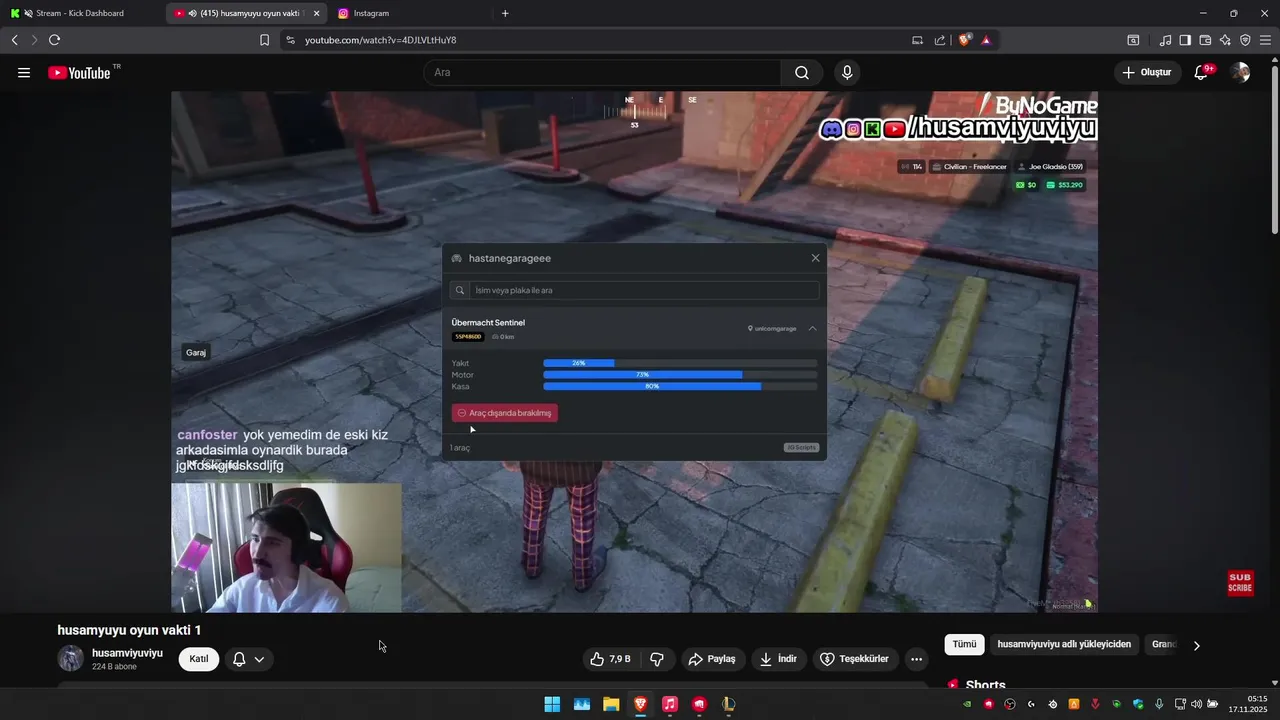1280x720 pixels.
Task: Open Brave VPN shield icon
Action: (1245, 40)
